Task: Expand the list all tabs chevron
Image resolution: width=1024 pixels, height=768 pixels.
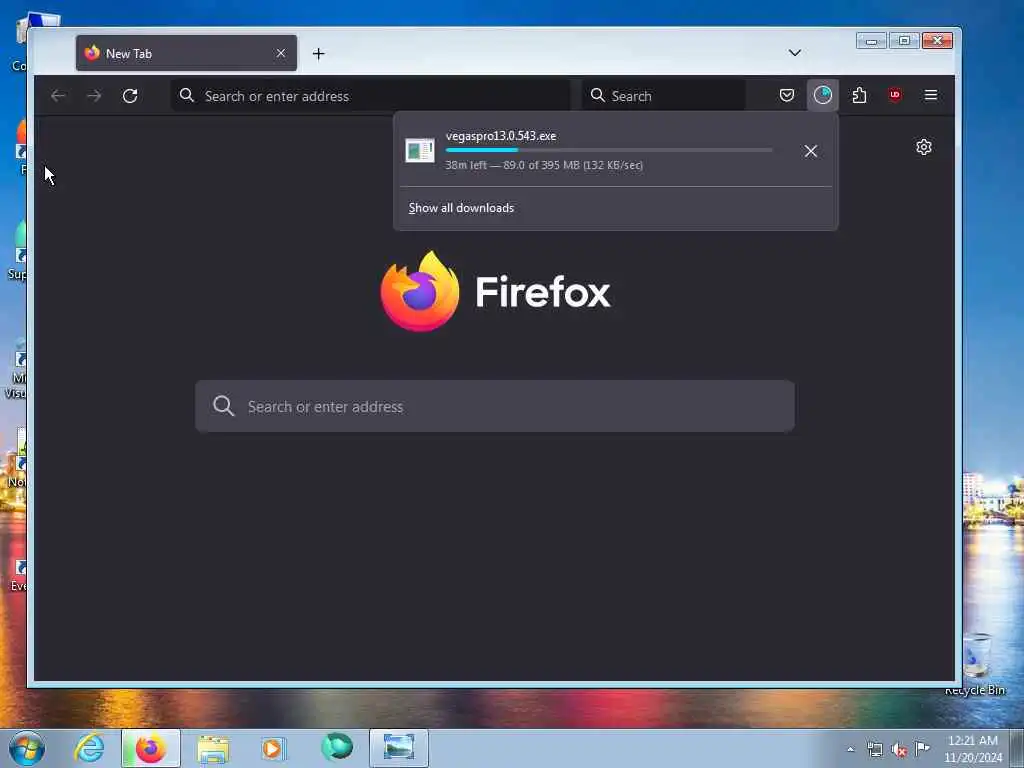Action: tap(795, 53)
